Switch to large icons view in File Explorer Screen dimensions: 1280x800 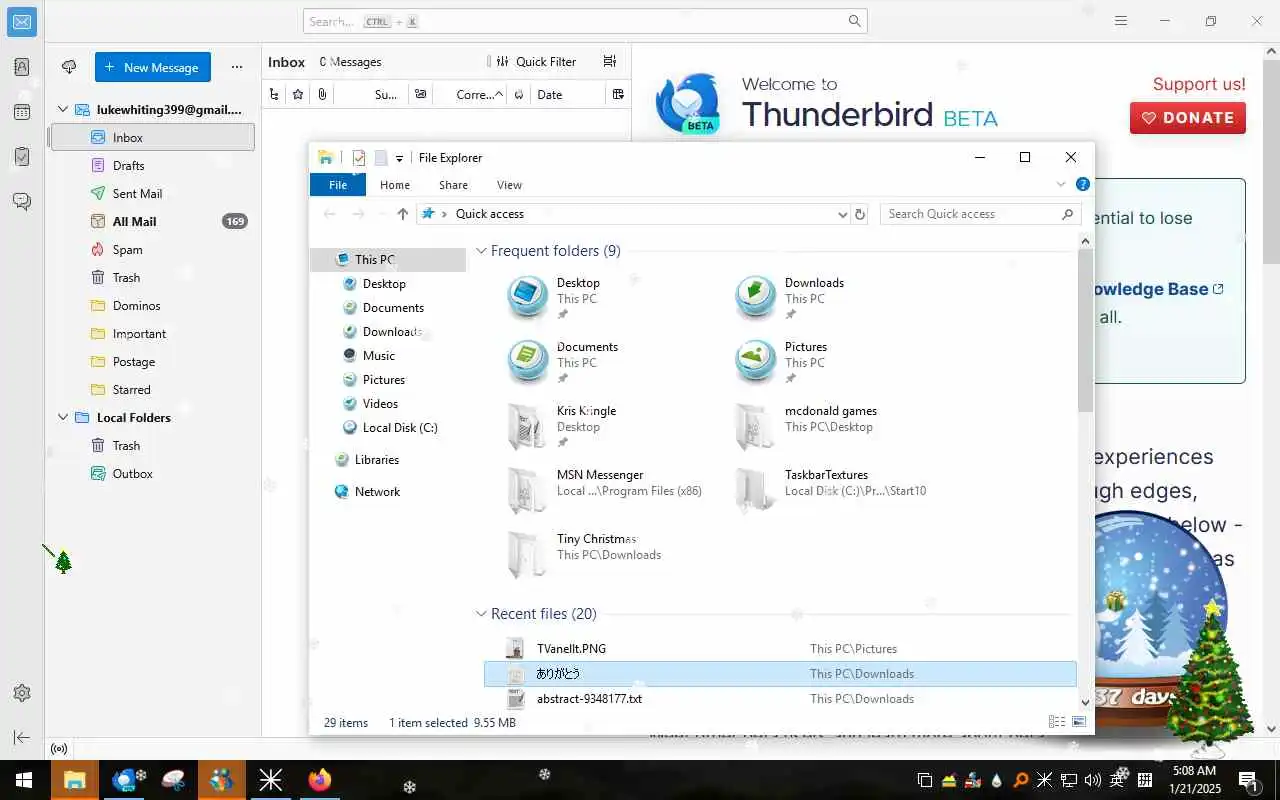pos(1079,722)
